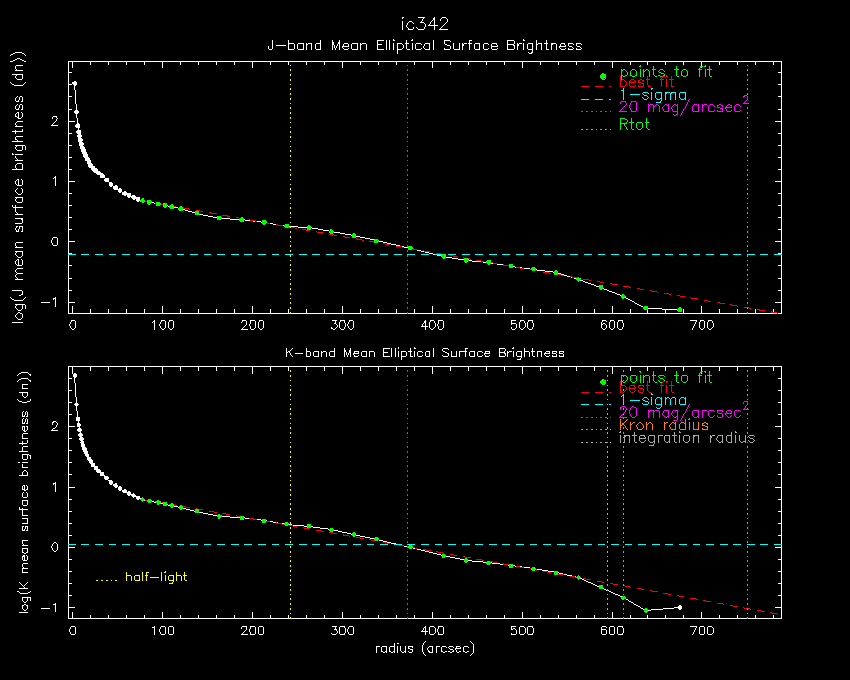Click the green legend dot in K-band plot
Viewport: 850px width, 680px height.
pyautogui.click(x=602, y=382)
